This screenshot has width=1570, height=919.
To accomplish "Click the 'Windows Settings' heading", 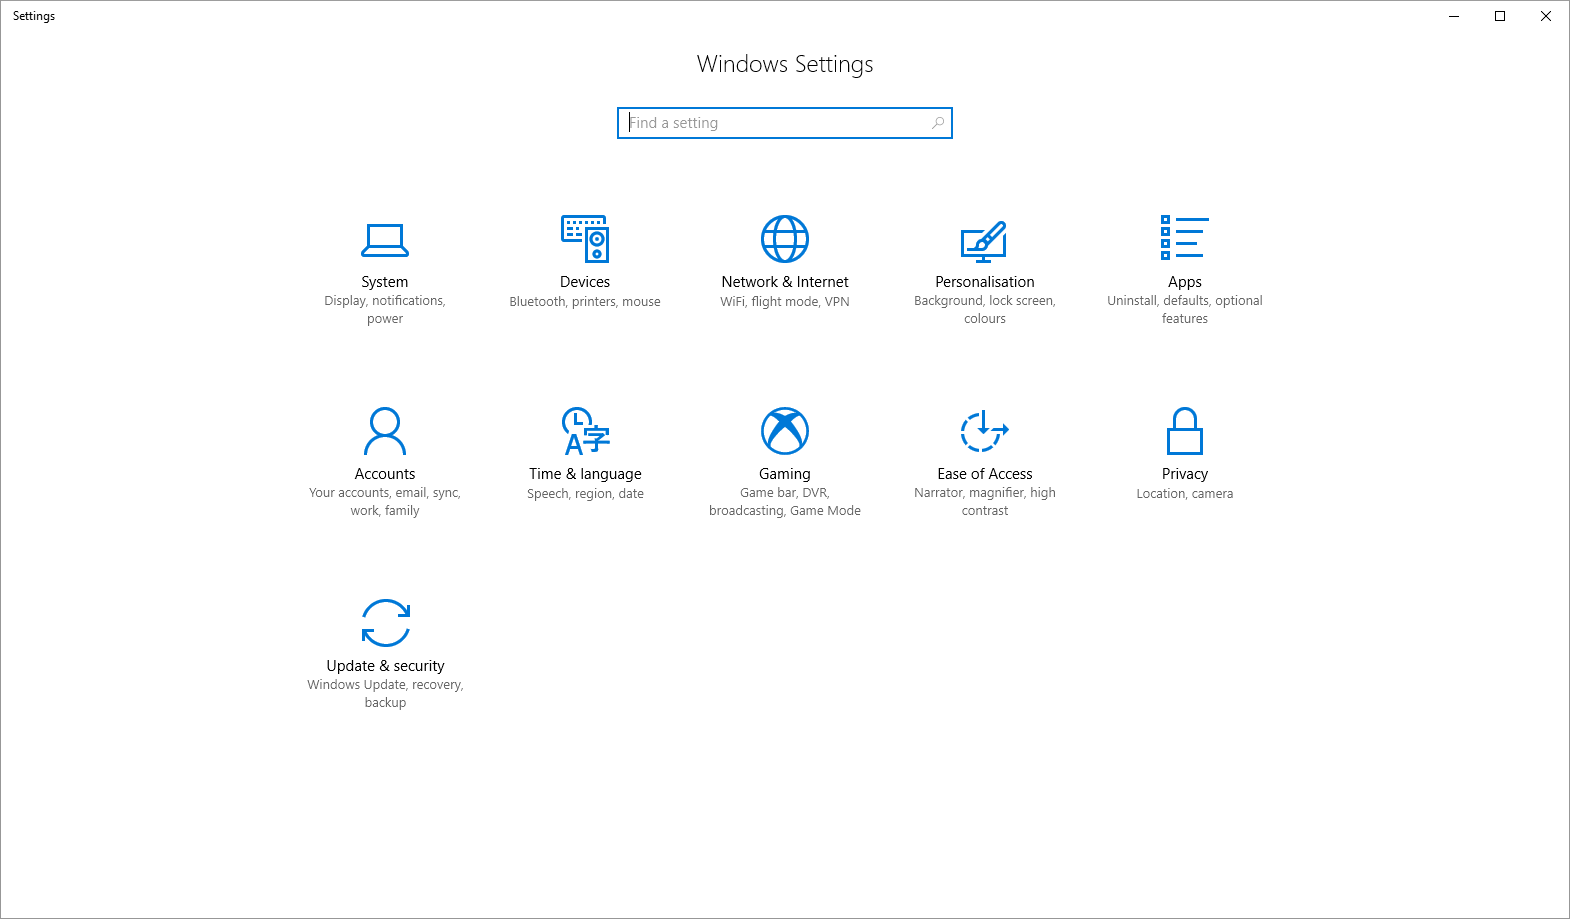I will [x=785, y=64].
